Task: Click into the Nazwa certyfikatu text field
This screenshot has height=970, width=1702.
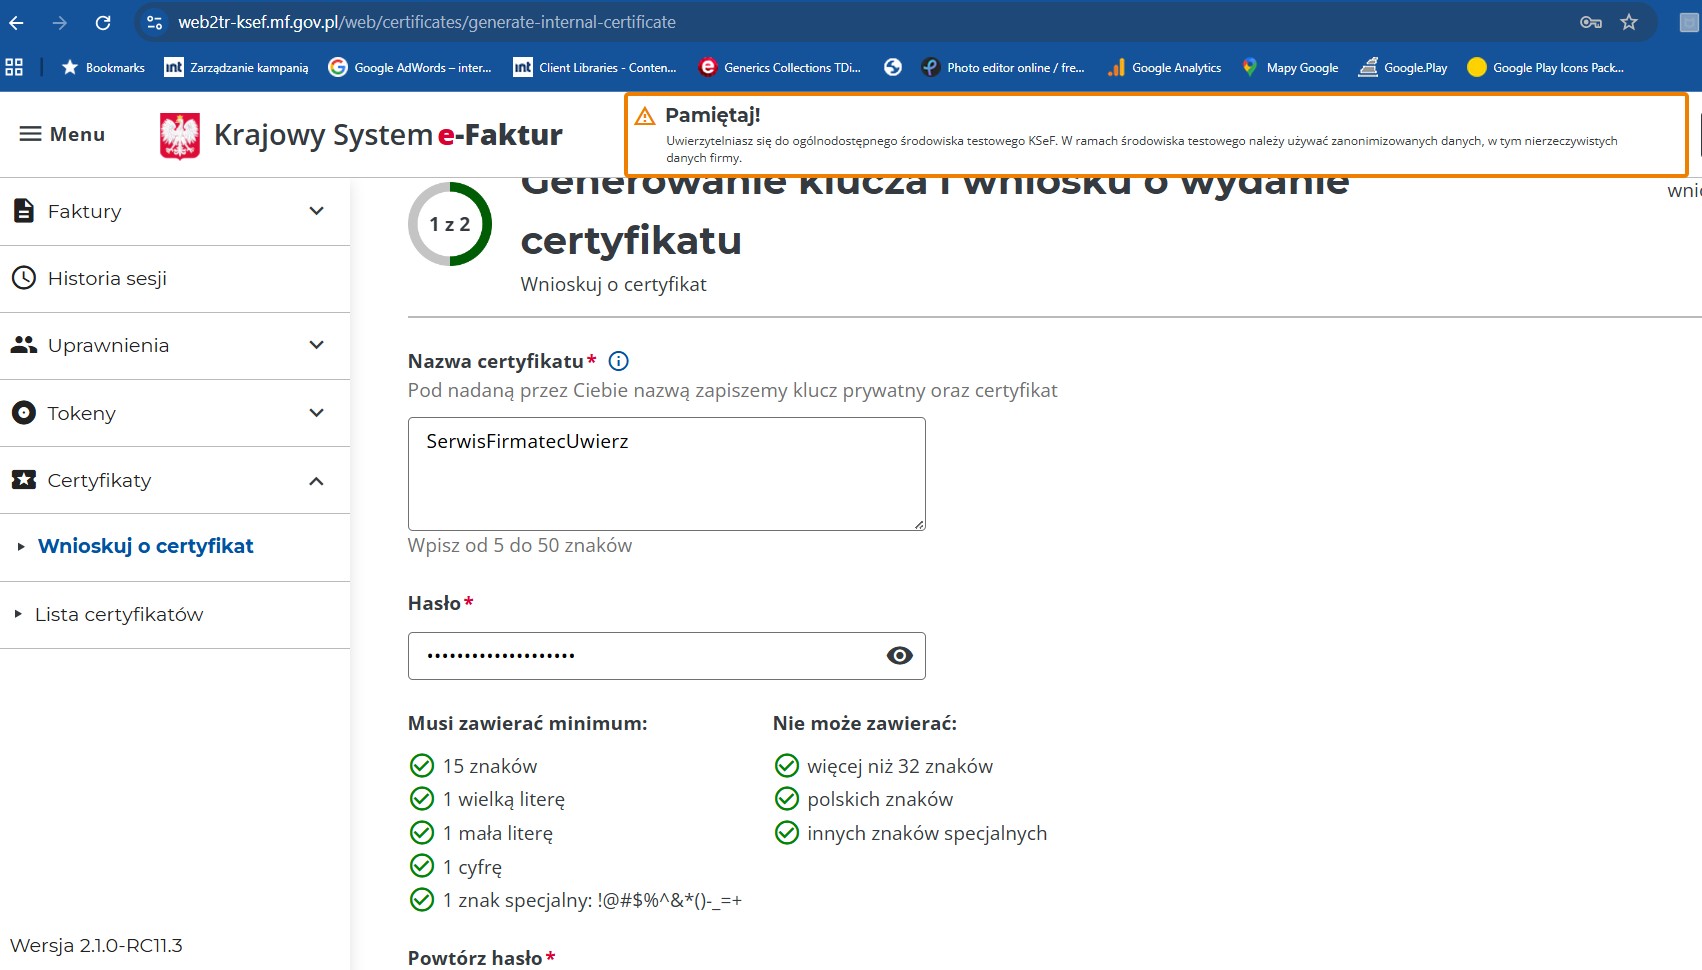Action: click(x=666, y=473)
